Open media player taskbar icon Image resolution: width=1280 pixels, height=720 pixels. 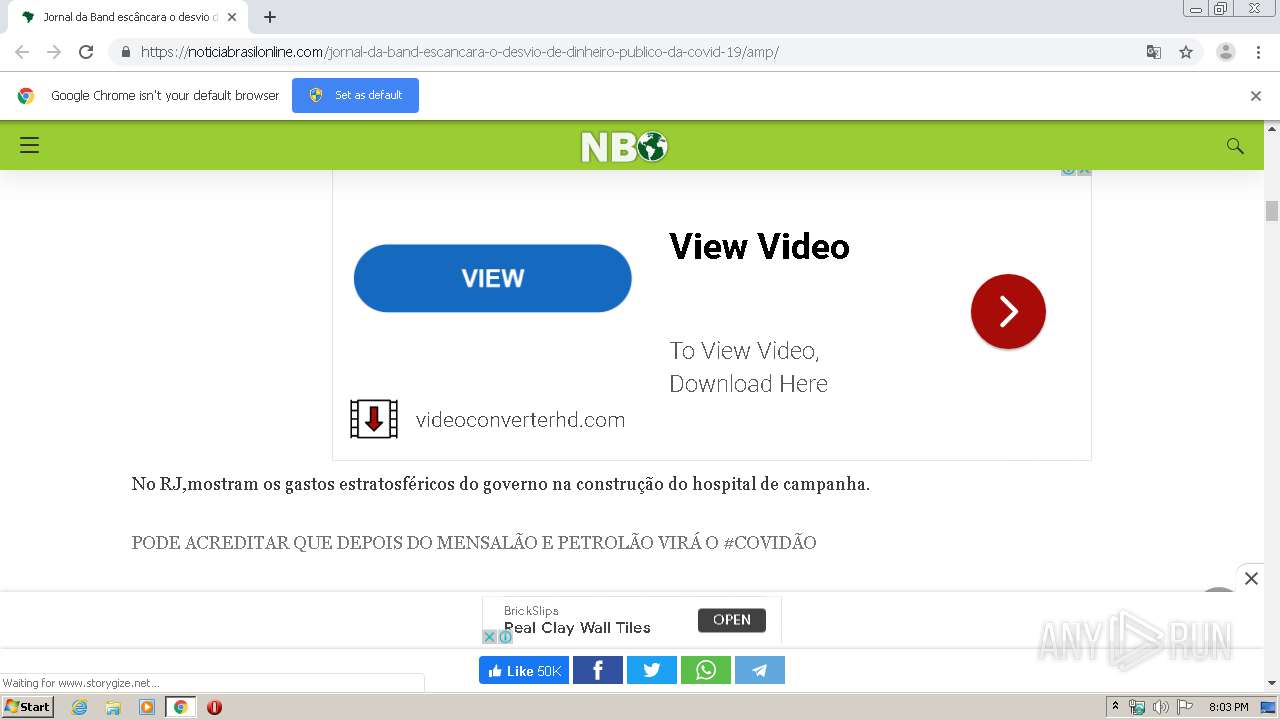click(147, 707)
